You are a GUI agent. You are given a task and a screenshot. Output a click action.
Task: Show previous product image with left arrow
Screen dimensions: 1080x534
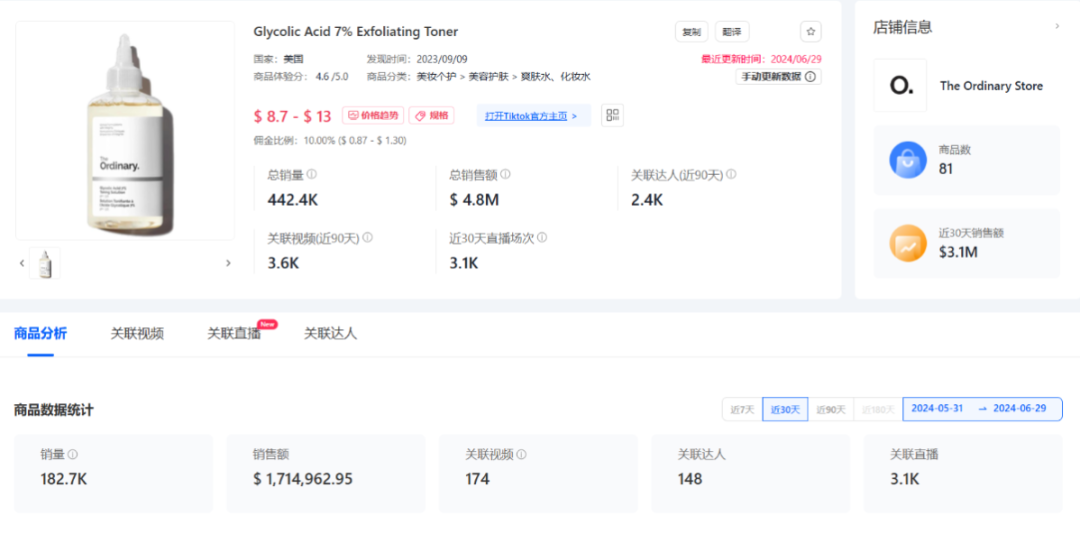click(x=22, y=263)
